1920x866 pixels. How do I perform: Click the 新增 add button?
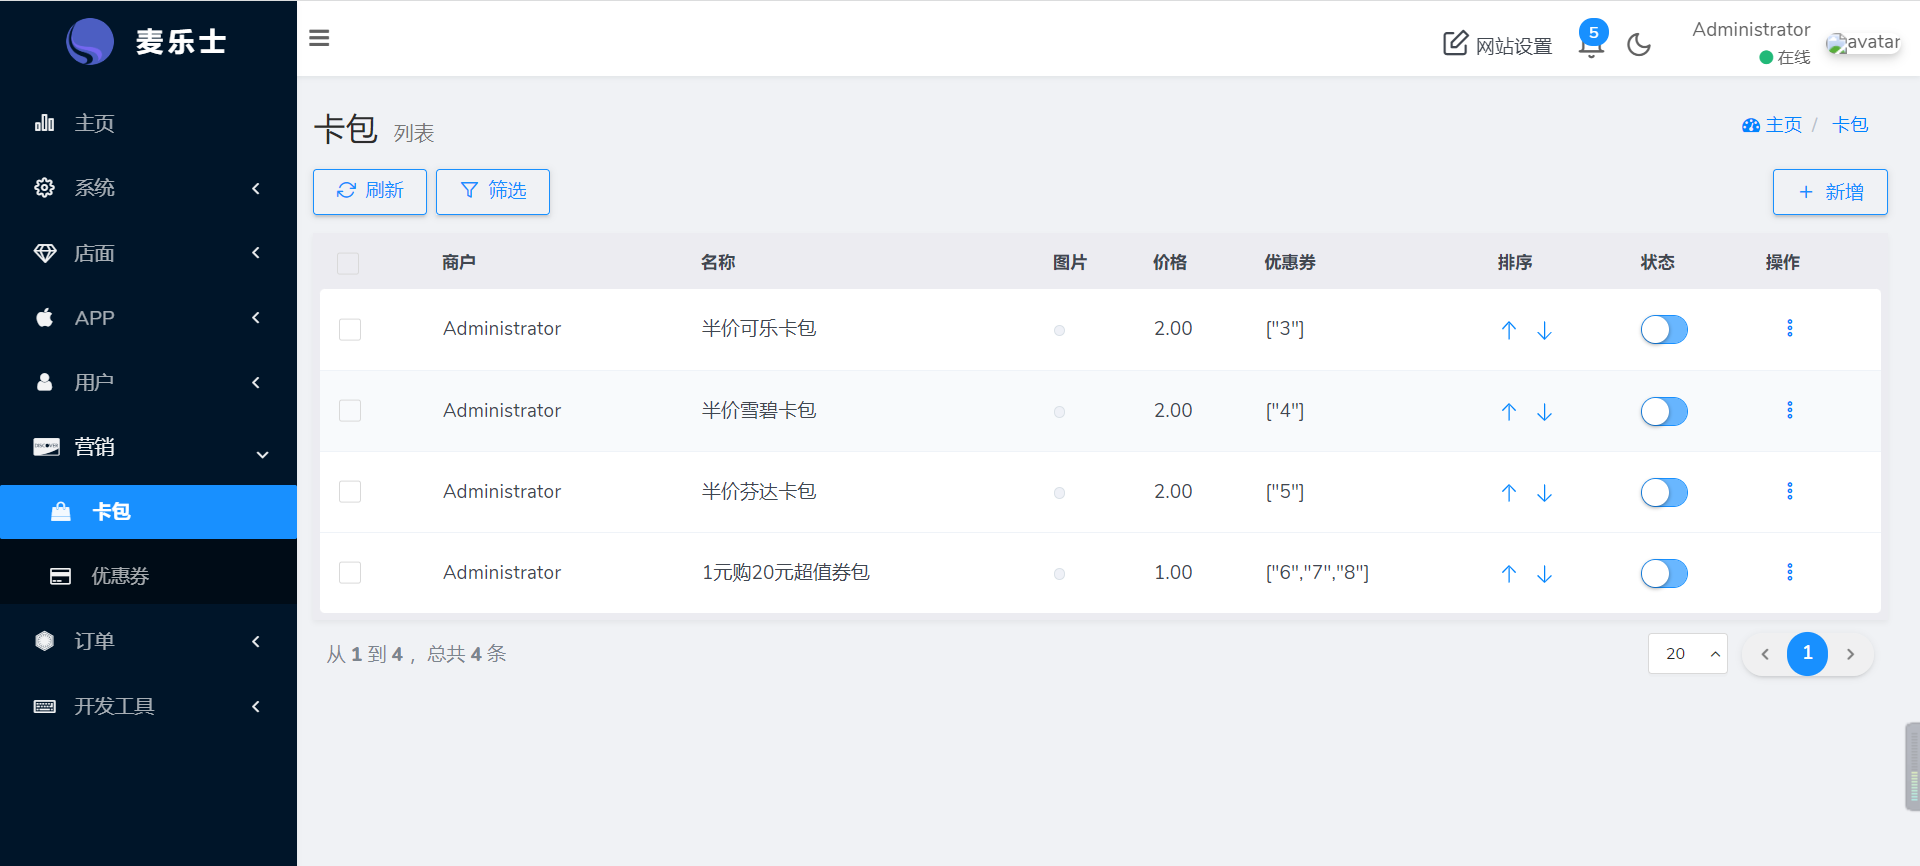1830,192
